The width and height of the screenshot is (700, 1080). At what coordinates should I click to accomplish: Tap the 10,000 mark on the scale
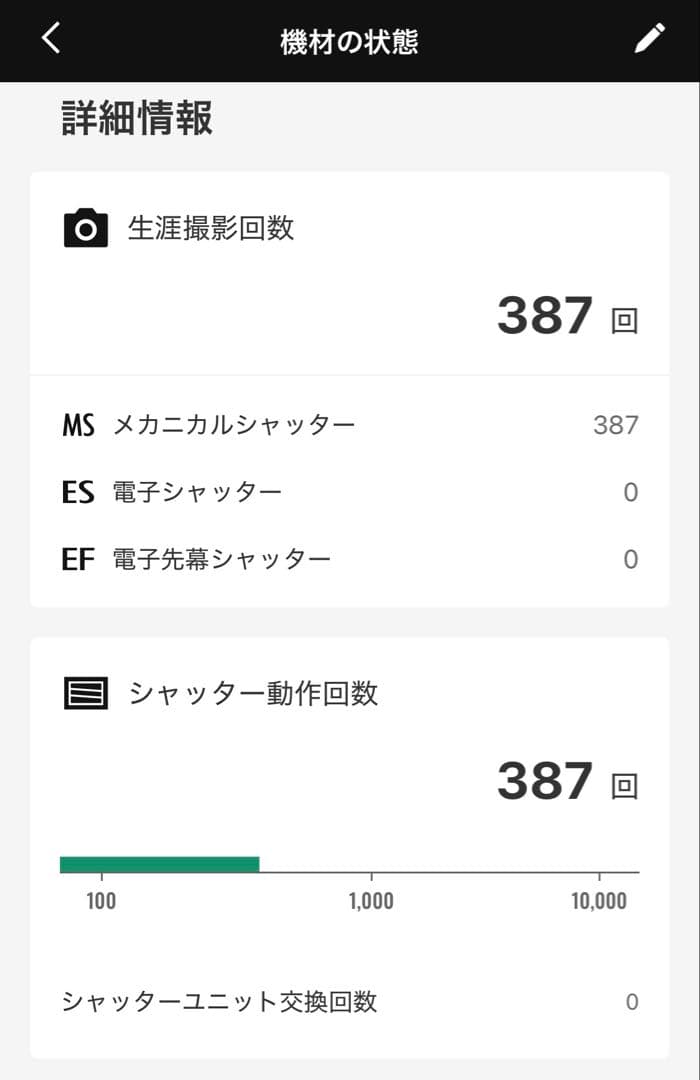click(598, 901)
